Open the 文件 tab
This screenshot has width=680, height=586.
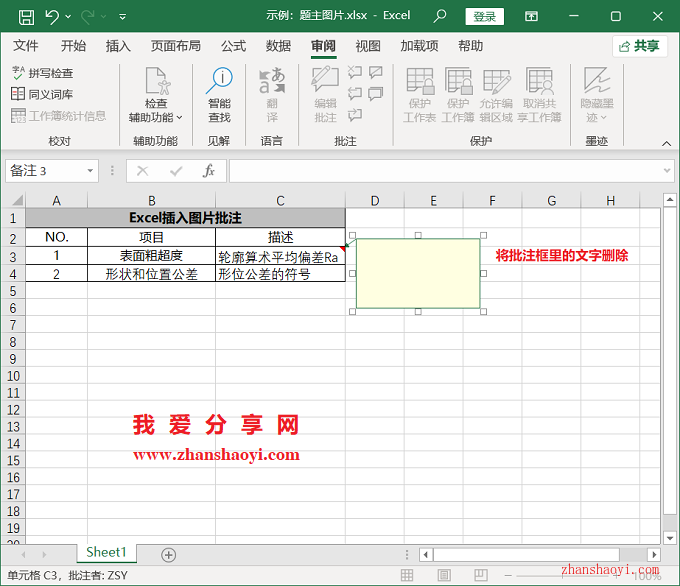[26, 46]
